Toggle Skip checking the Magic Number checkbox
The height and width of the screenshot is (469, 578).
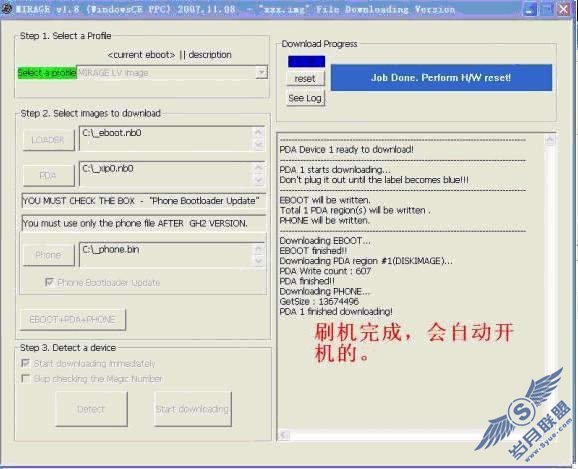pyautogui.click(x=25, y=378)
